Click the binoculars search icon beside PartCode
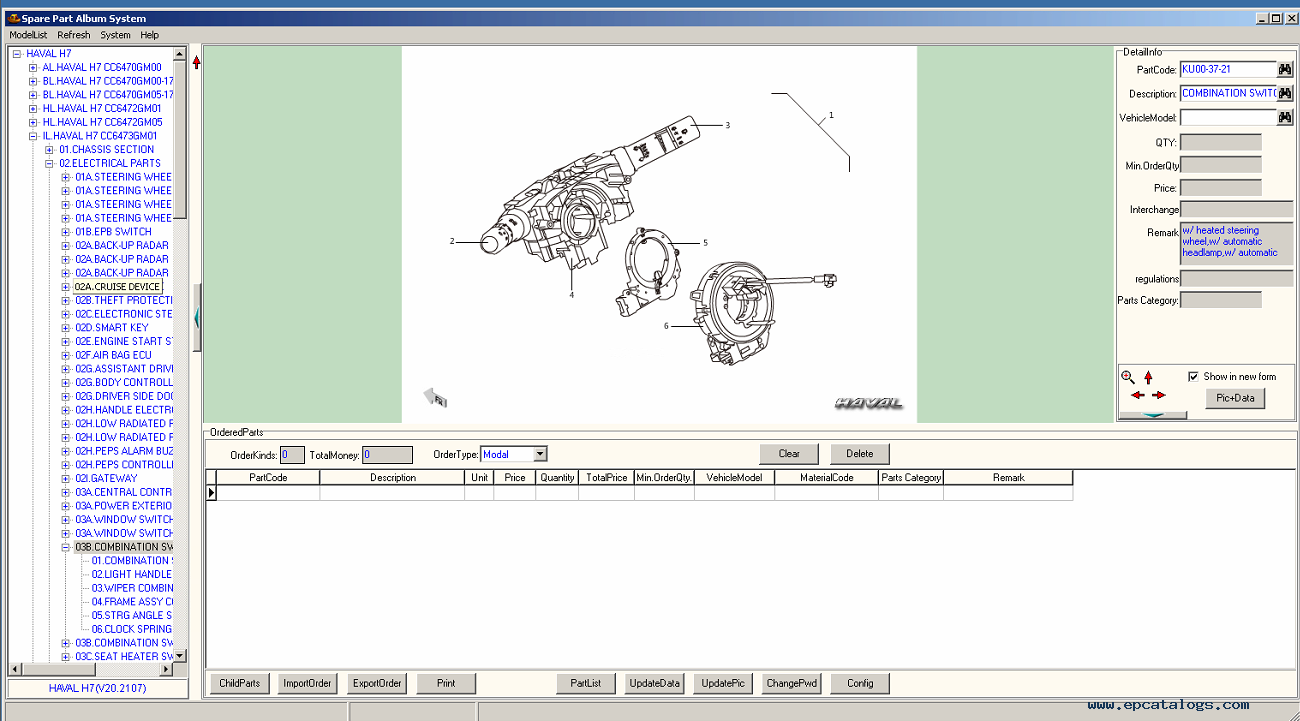This screenshot has width=1300, height=721. pyautogui.click(x=1285, y=69)
